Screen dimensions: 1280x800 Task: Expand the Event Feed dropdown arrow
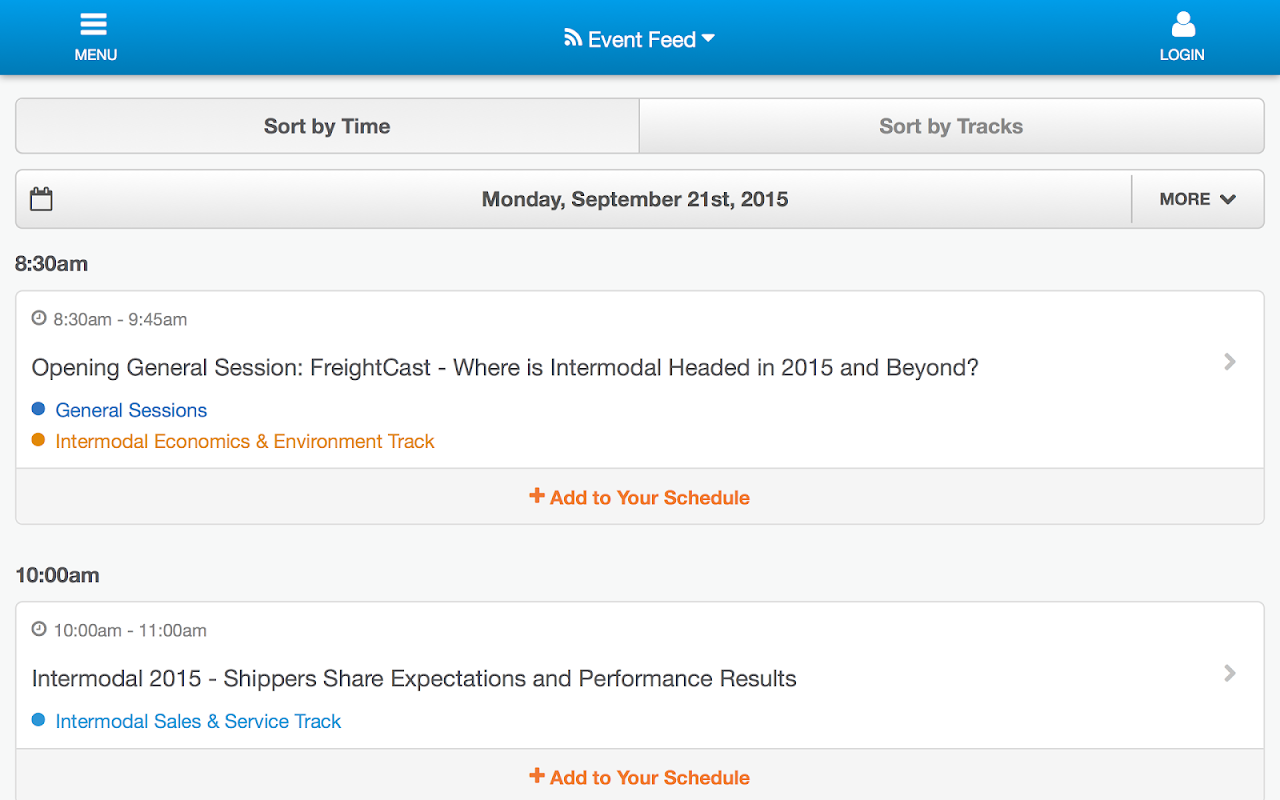[x=708, y=38]
